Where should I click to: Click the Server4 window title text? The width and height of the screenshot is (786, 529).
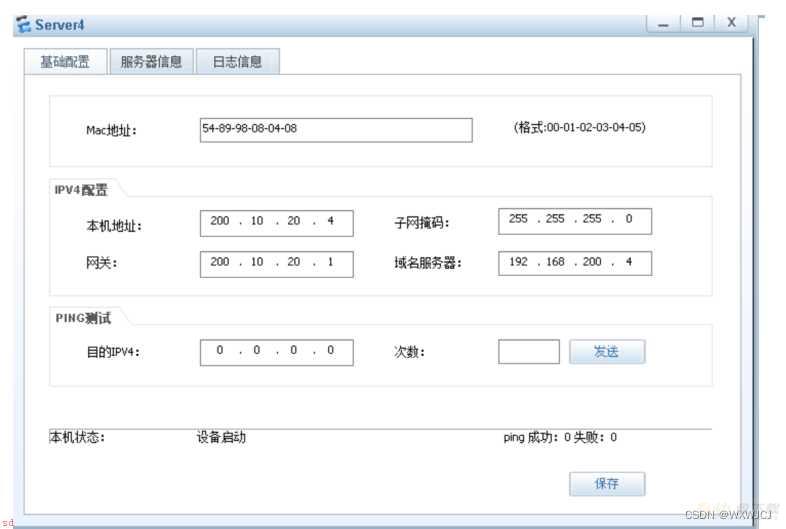pyautogui.click(x=60, y=25)
